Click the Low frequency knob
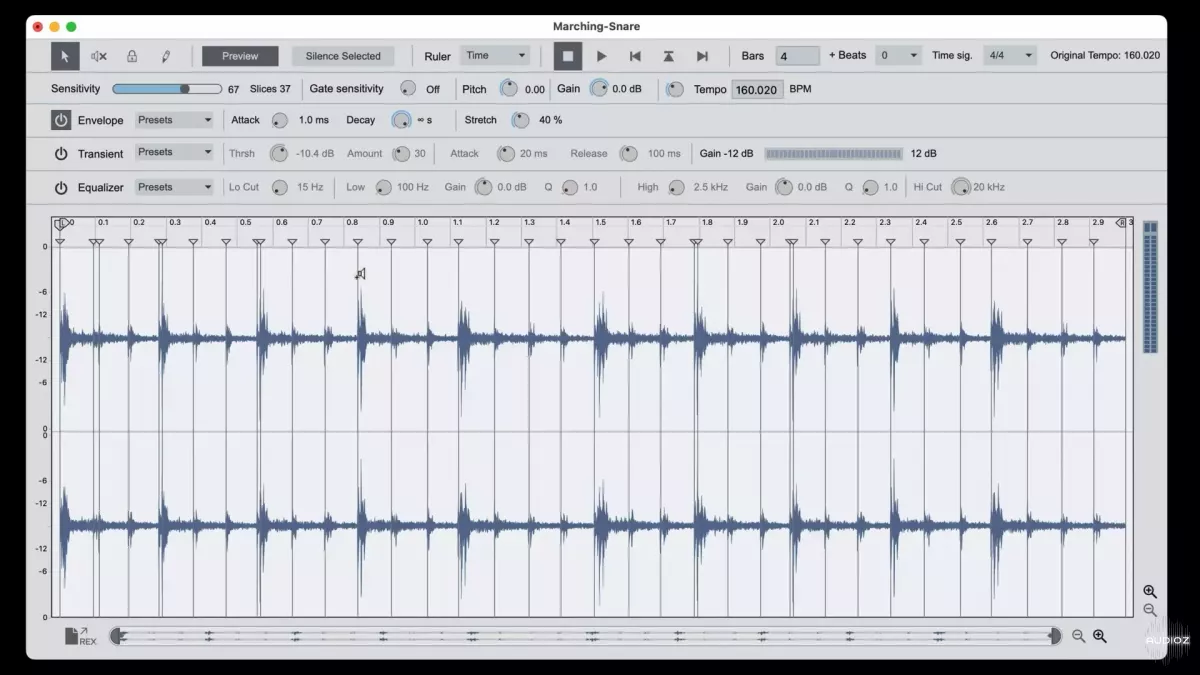This screenshot has height=675, width=1200. coord(381,187)
